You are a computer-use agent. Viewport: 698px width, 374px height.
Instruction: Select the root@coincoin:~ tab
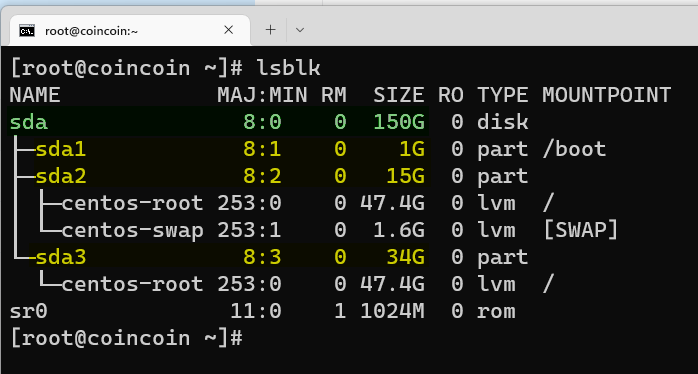(x=129, y=30)
